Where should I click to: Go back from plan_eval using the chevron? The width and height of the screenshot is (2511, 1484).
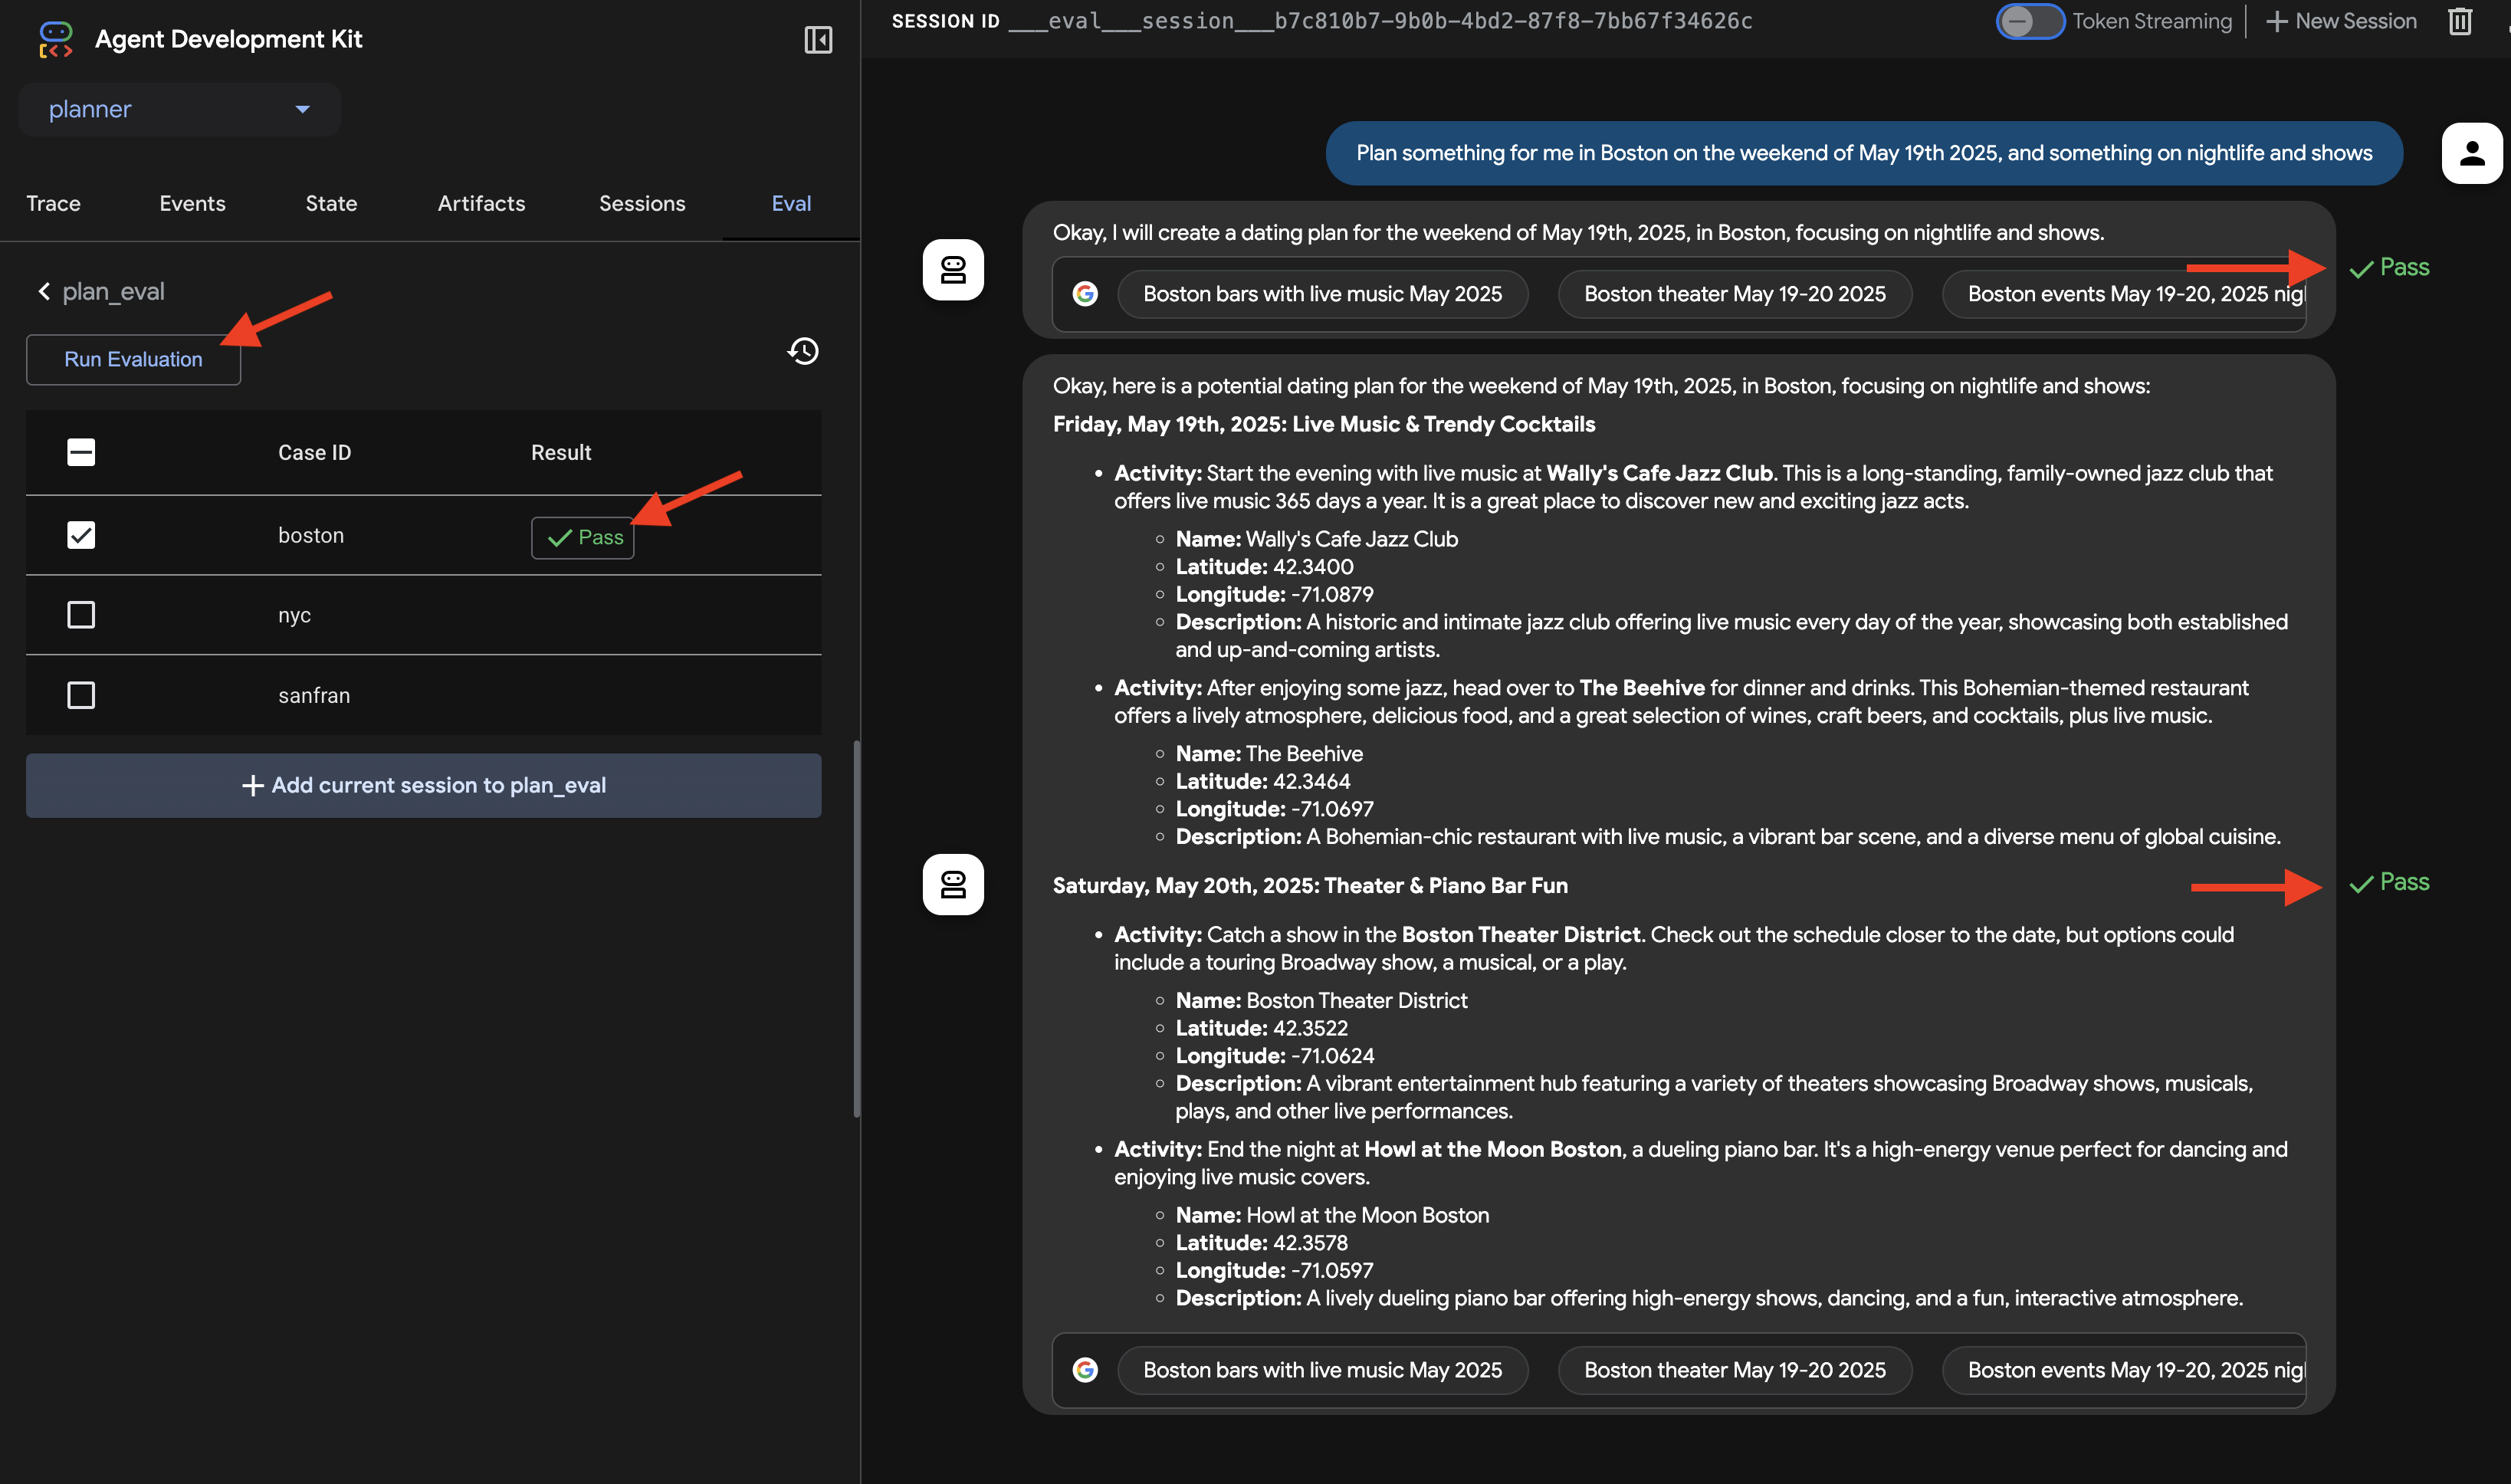43,290
